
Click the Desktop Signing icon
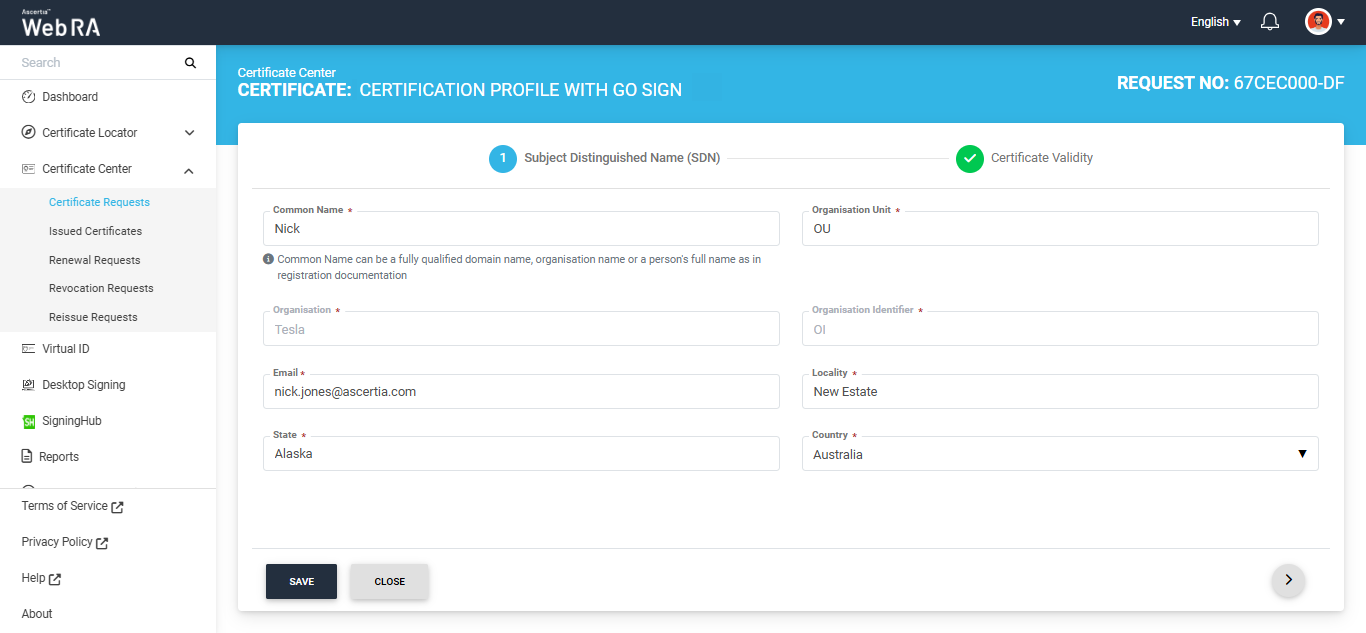pyautogui.click(x=28, y=385)
